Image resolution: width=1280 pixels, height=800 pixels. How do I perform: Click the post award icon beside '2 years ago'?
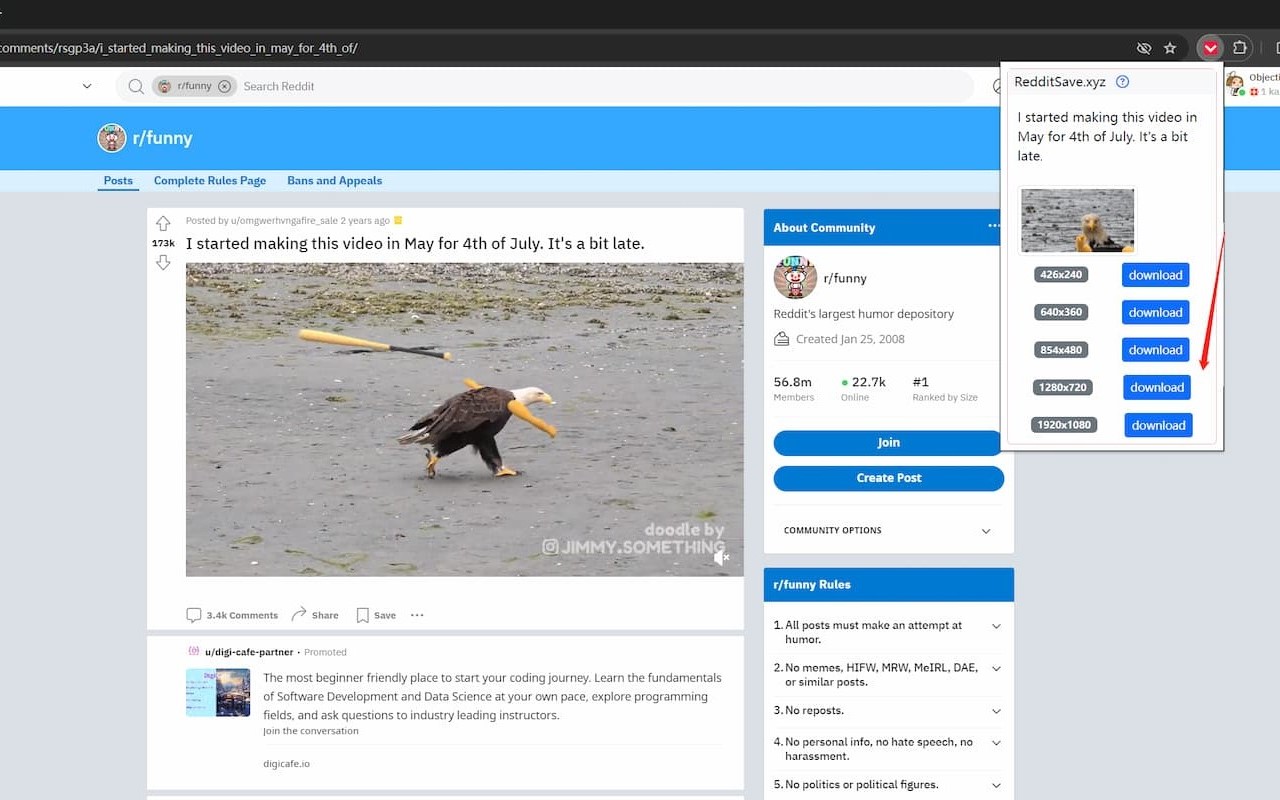[x=398, y=220]
